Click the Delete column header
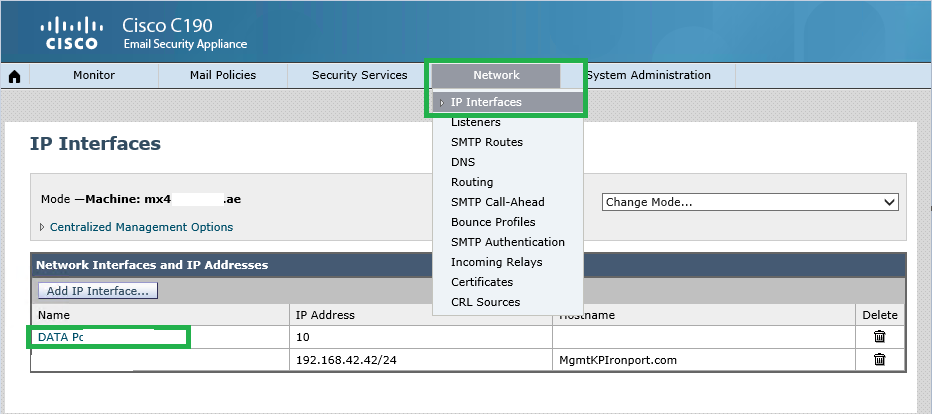This screenshot has width=932, height=414. (880, 315)
